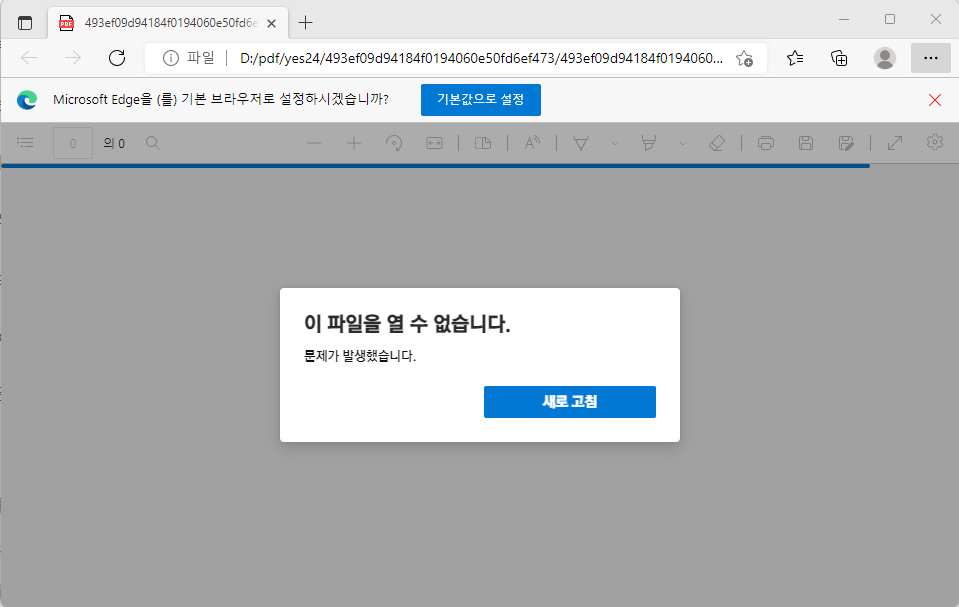Open the vertical tabs panel icon
959x607 pixels.
tap(25, 23)
